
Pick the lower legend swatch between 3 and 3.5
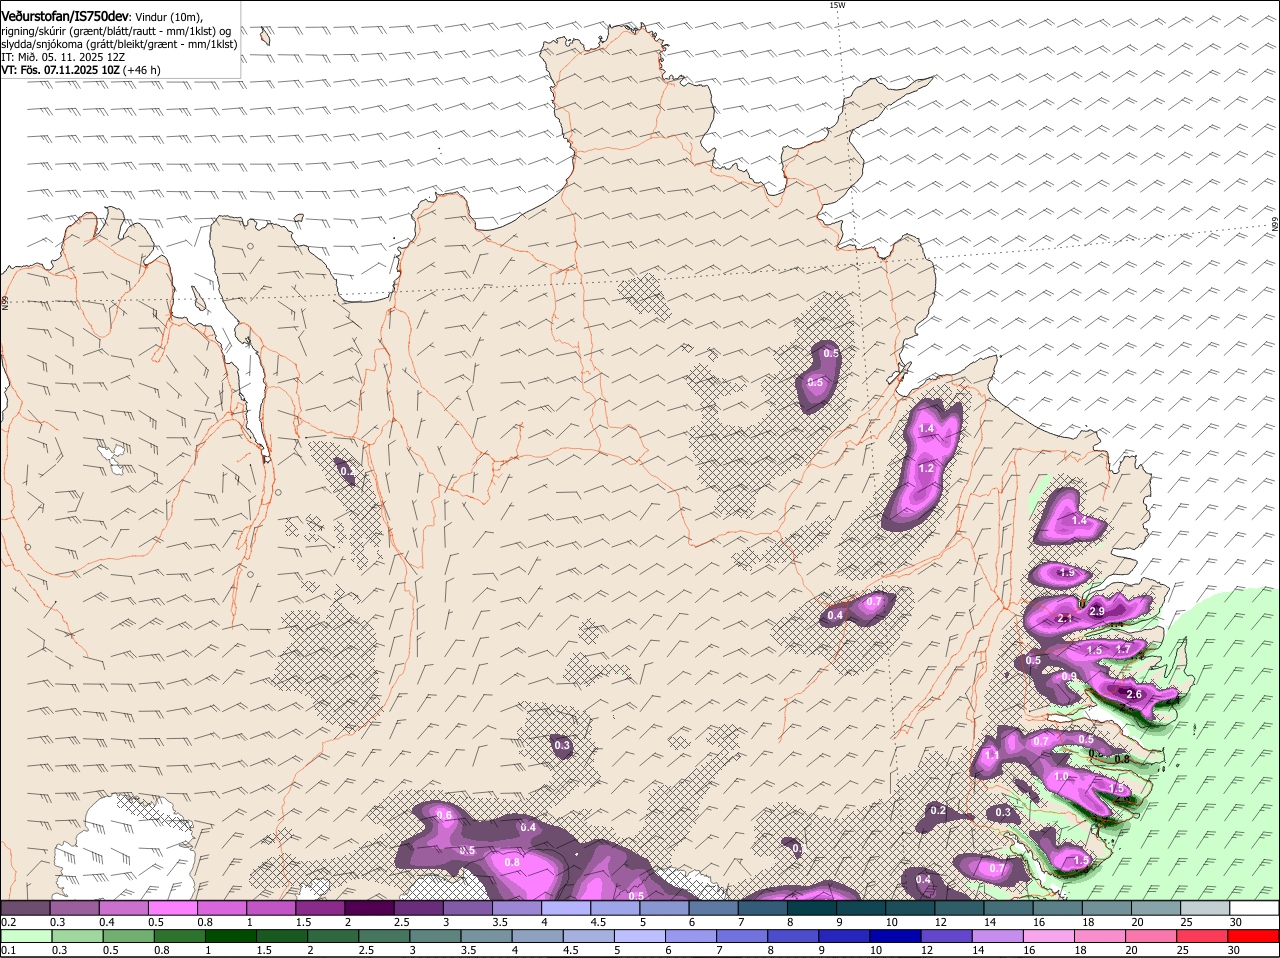pos(435,937)
